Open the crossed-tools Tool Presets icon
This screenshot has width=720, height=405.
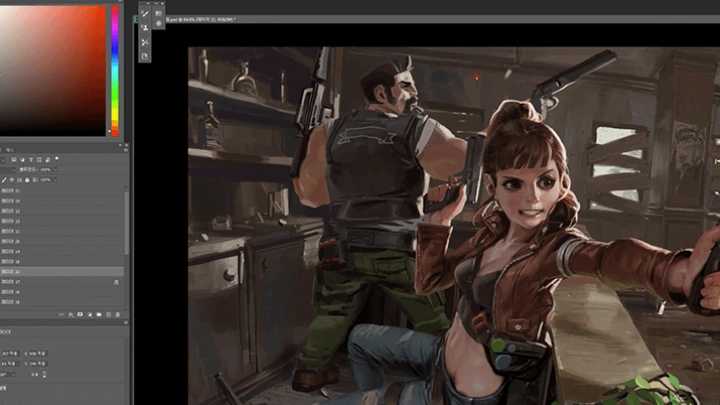[145, 42]
